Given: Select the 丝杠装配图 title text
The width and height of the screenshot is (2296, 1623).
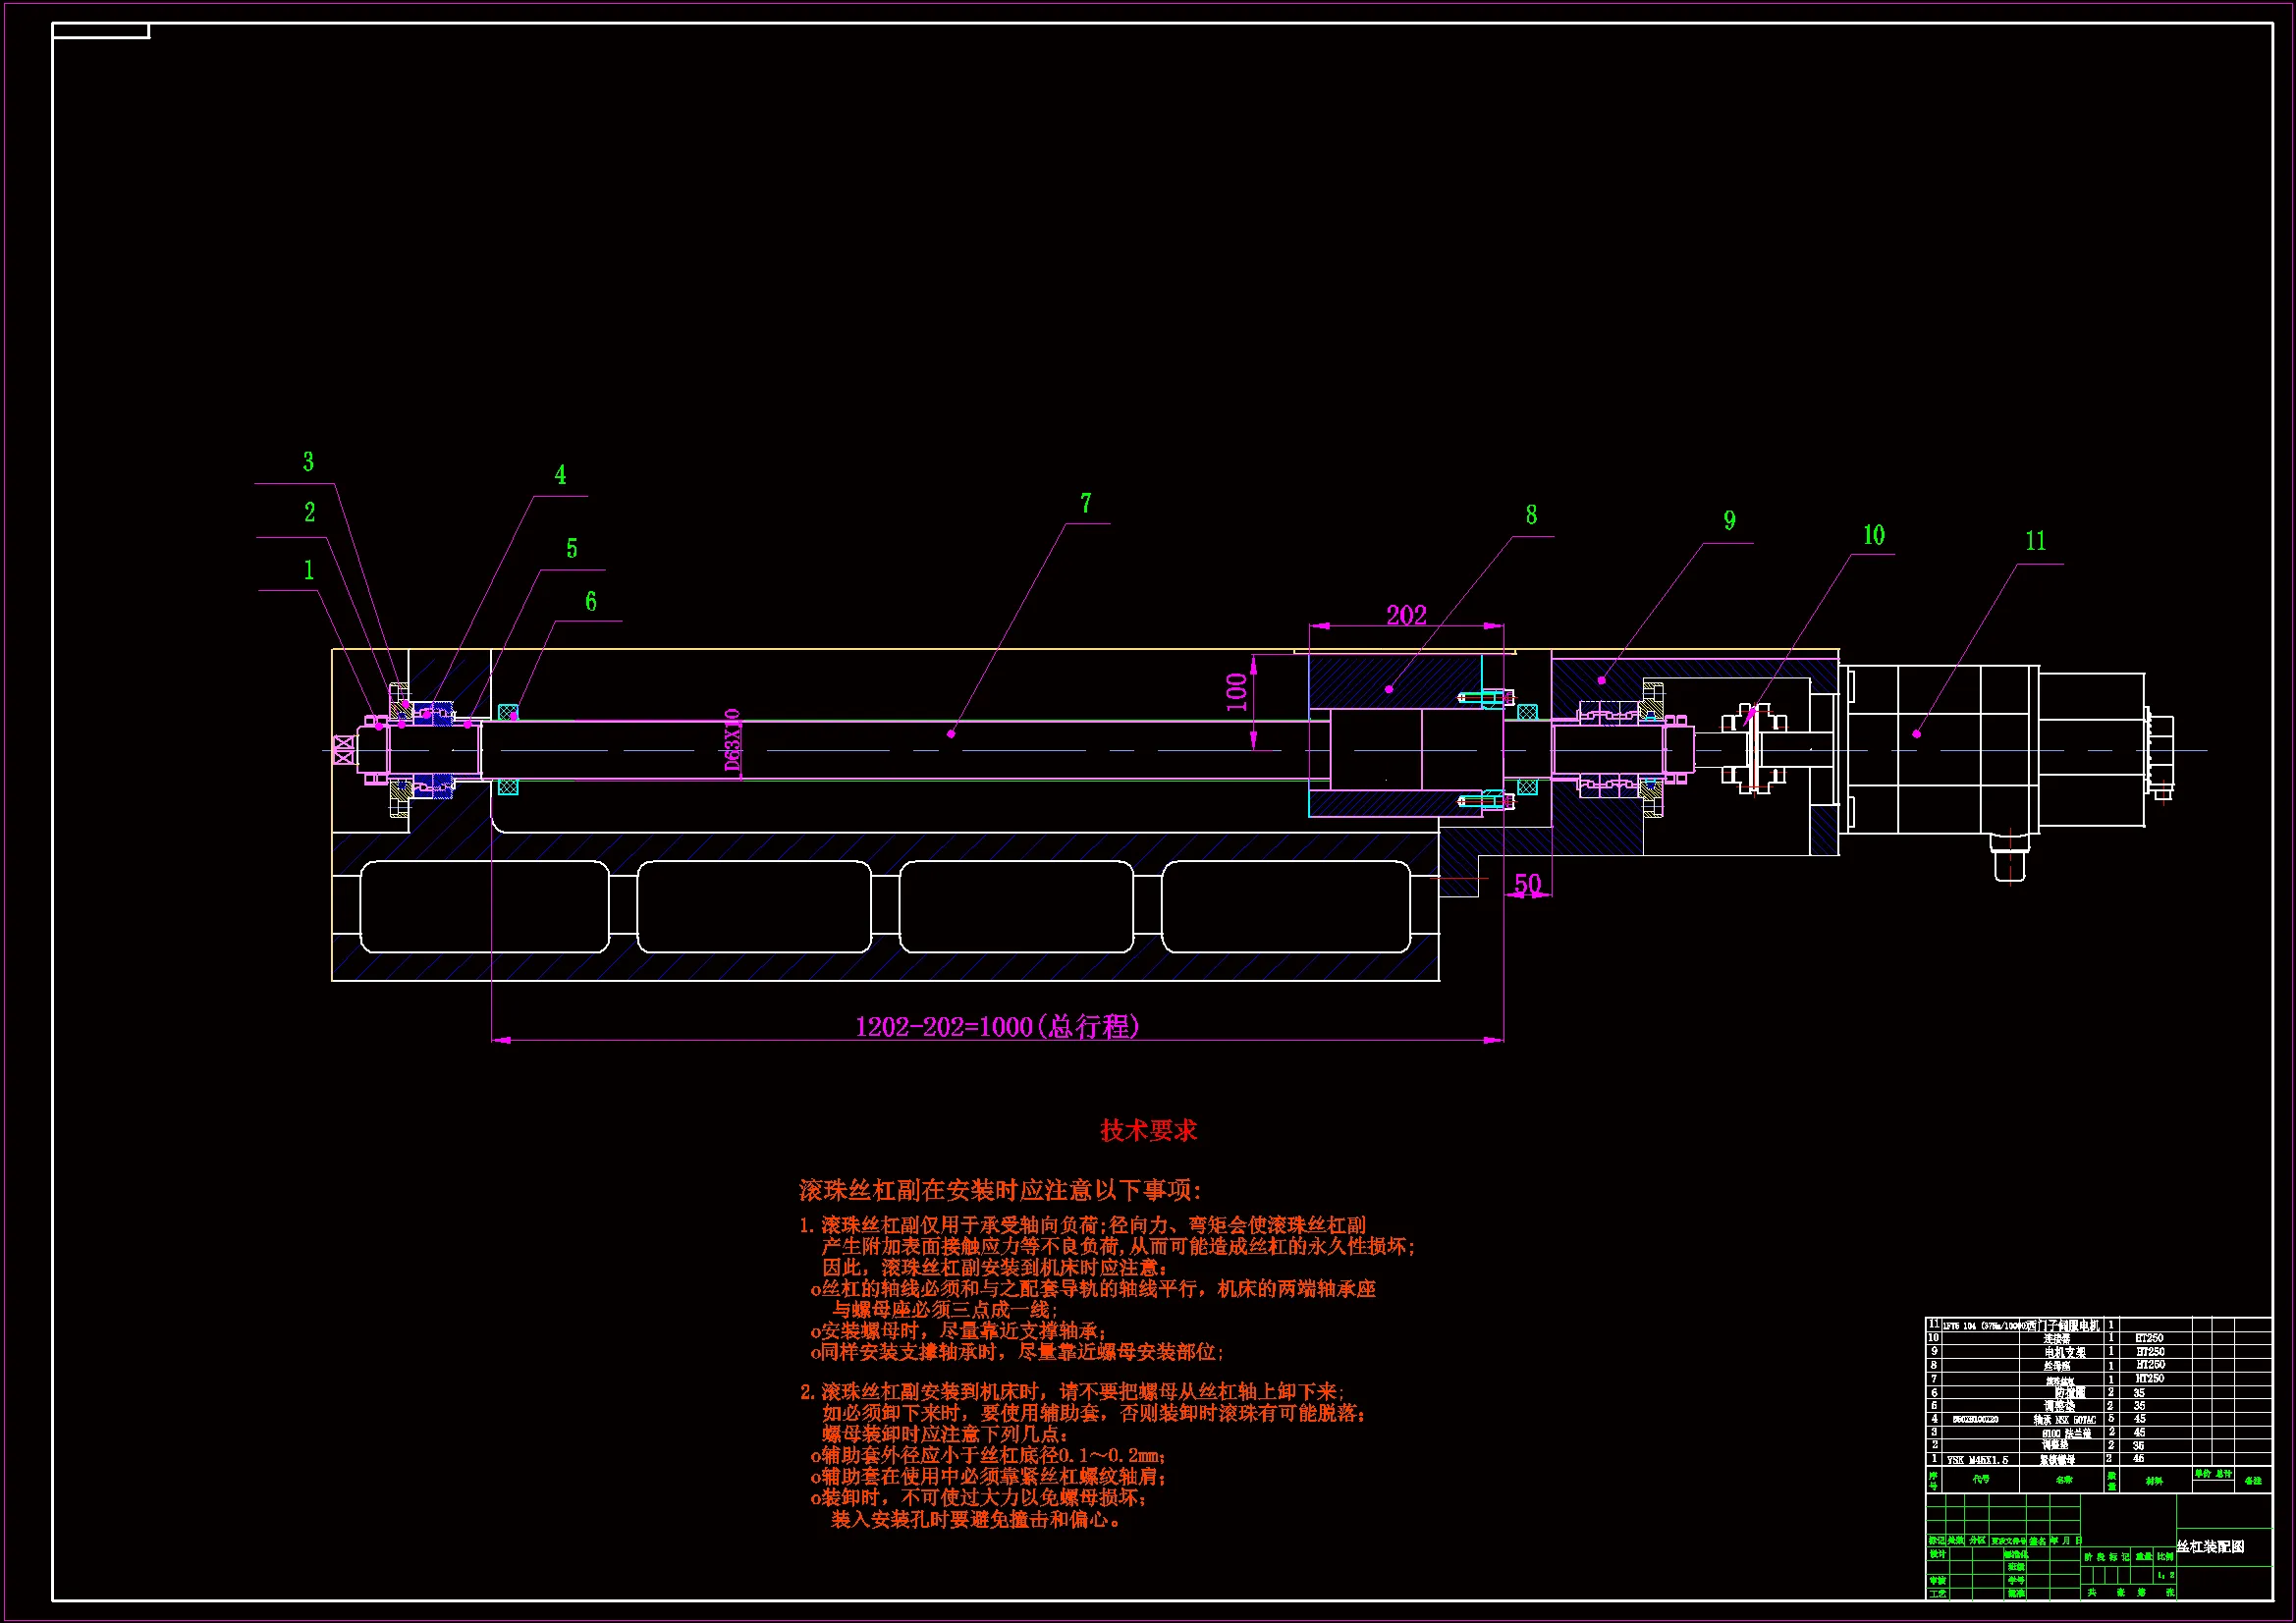Looking at the screenshot, I should (x=2209, y=1546).
